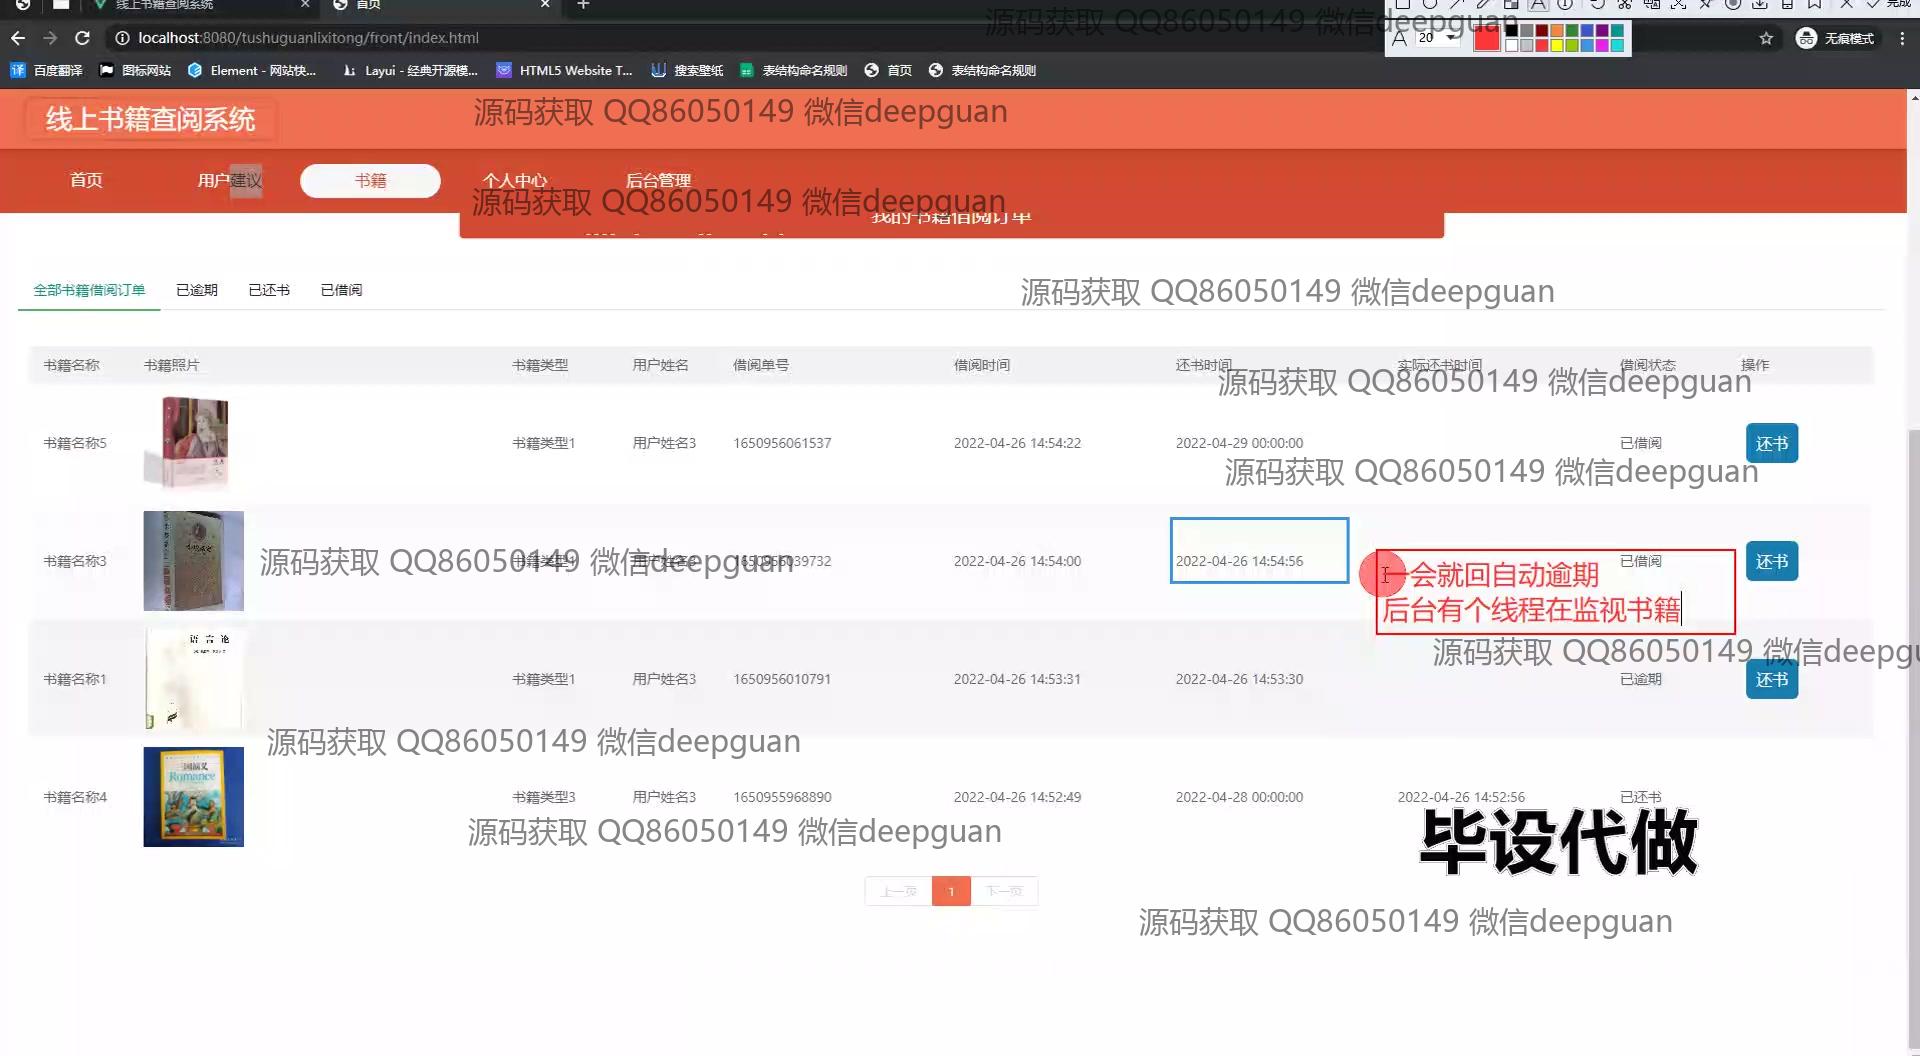Open 后台管理 in the navigation bar
This screenshot has width=1920, height=1056.
[x=658, y=180]
